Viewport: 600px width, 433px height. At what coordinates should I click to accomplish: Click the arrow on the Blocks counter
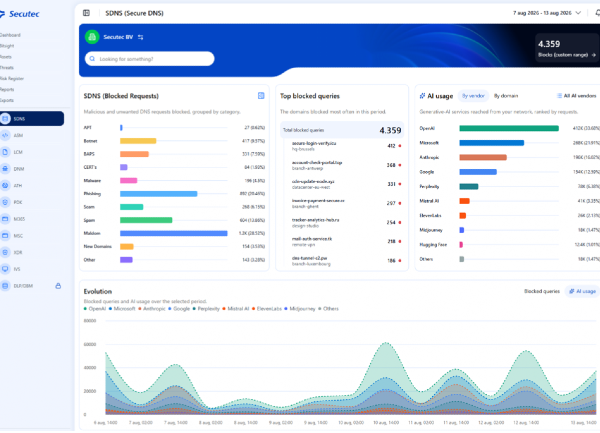[x=593, y=55]
